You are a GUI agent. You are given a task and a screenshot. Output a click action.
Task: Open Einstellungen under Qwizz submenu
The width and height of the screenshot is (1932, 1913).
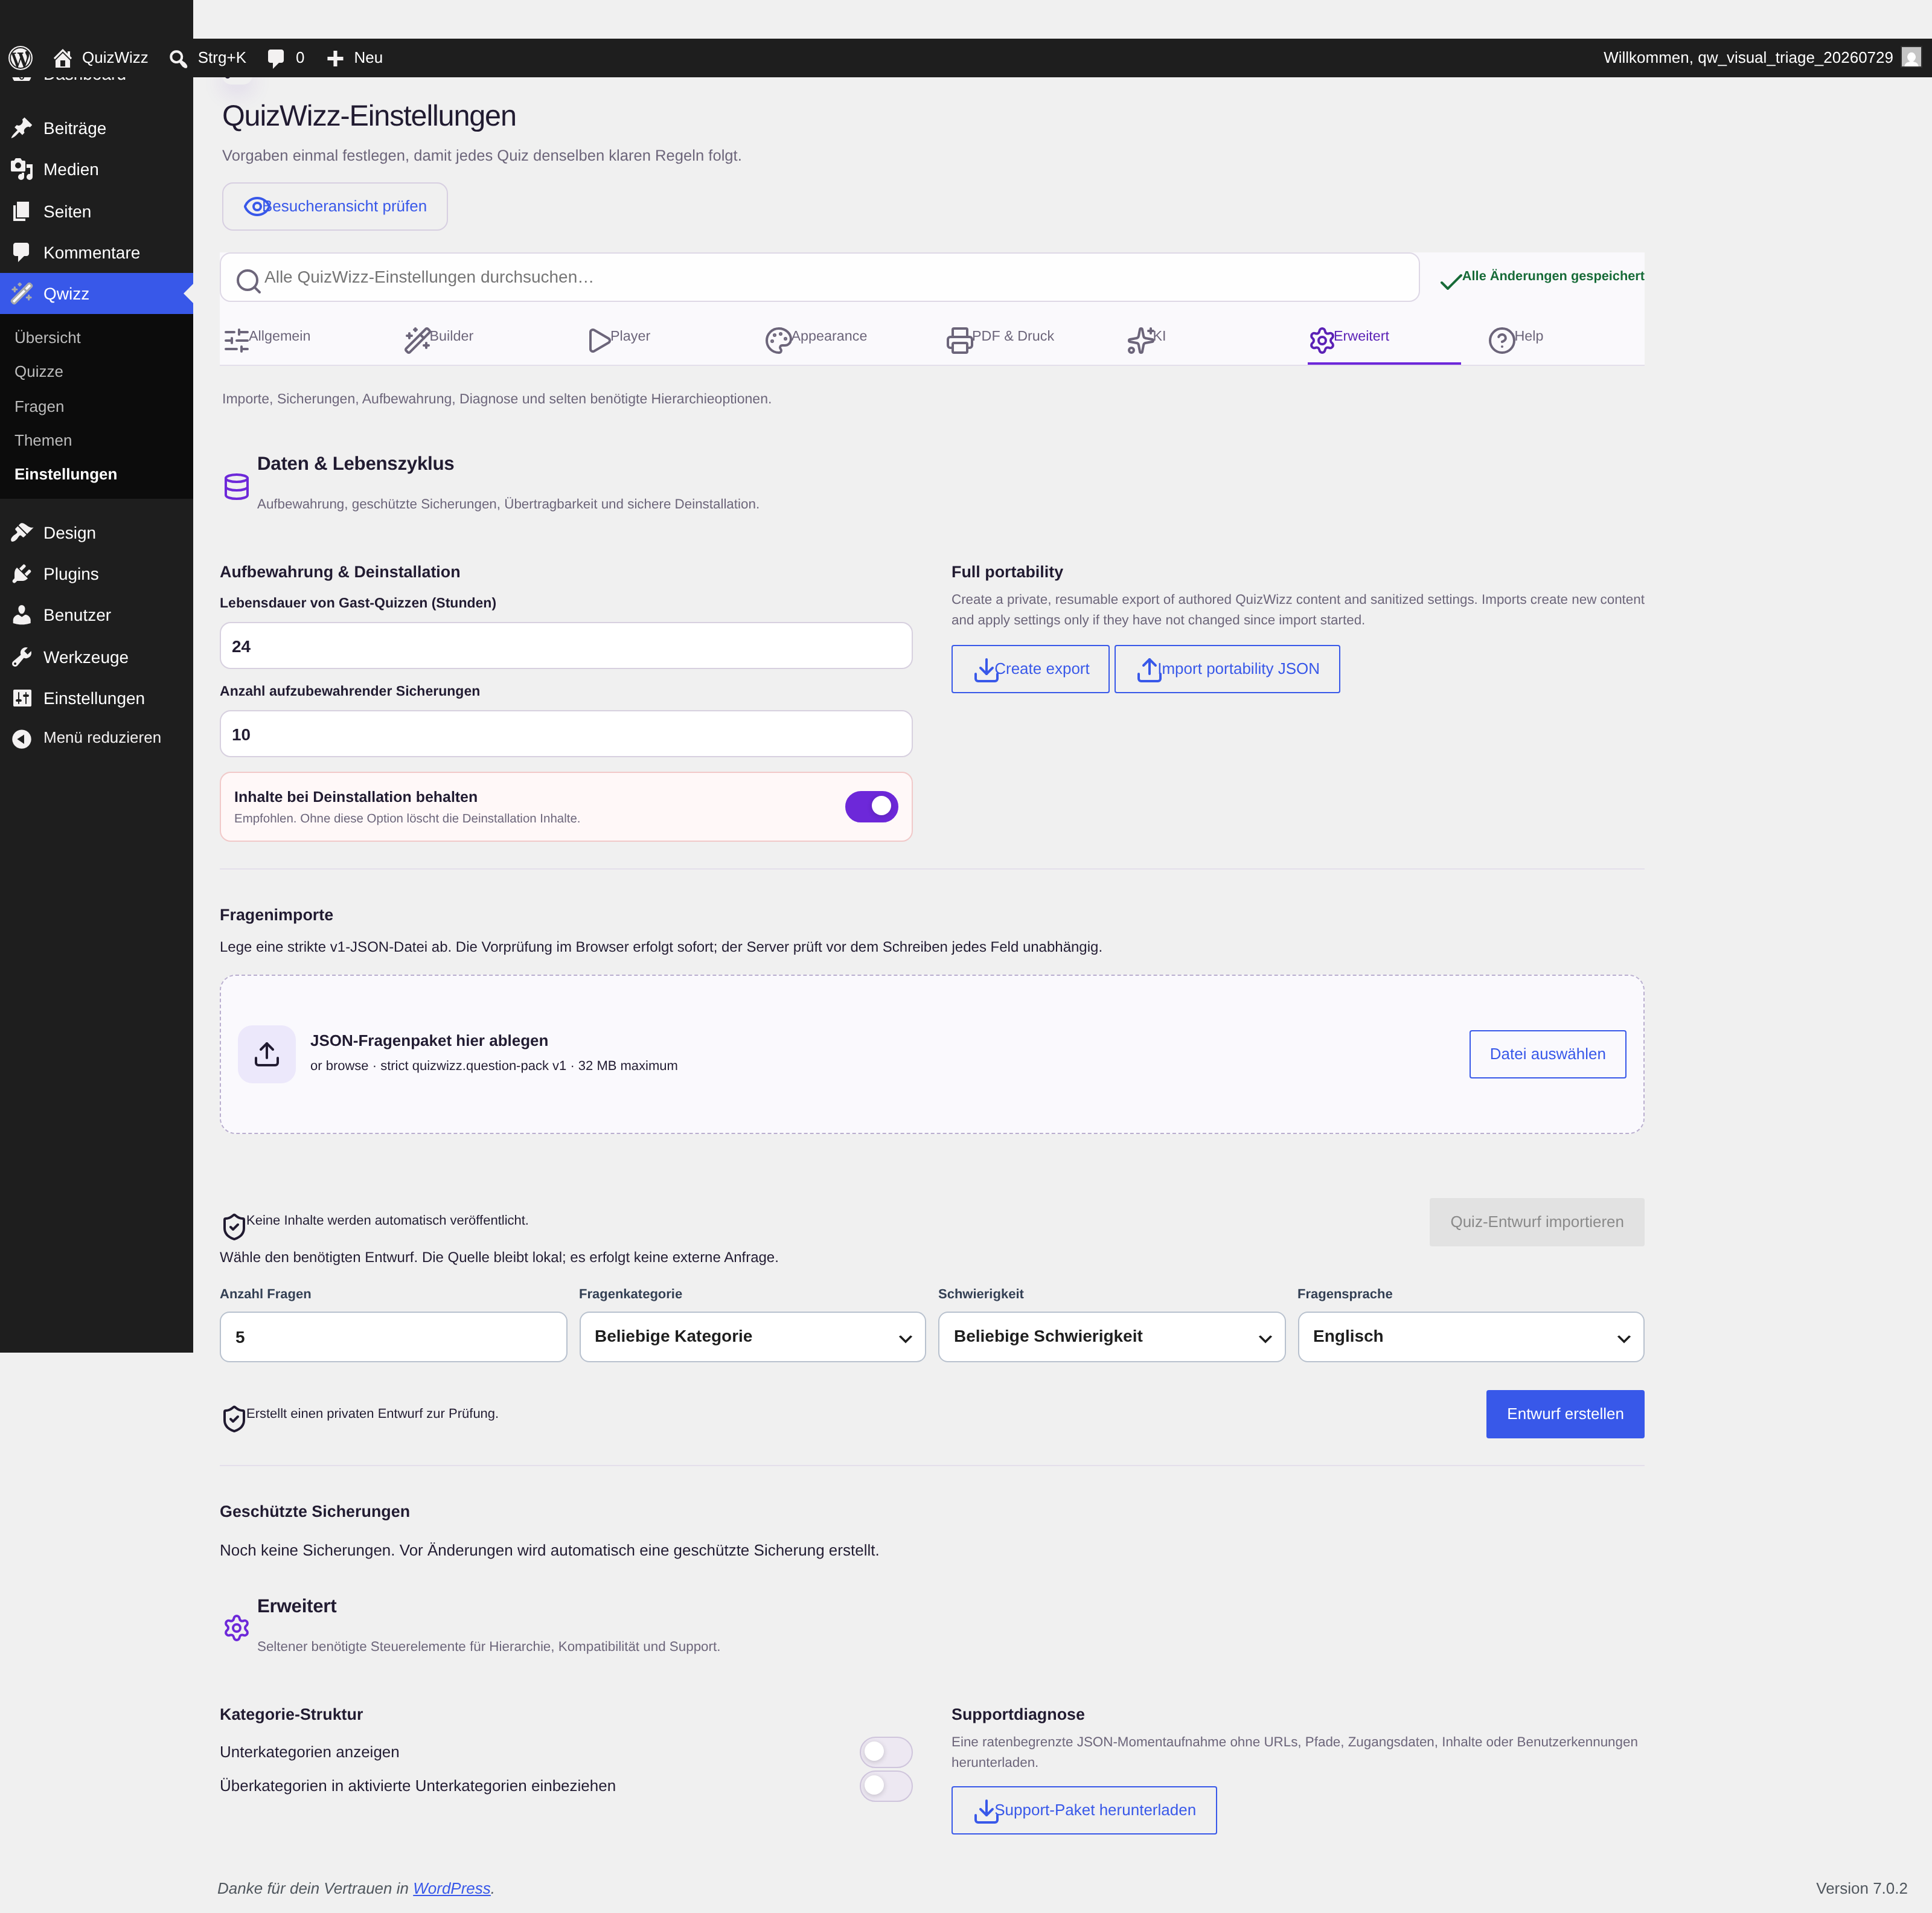(x=66, y=474)
